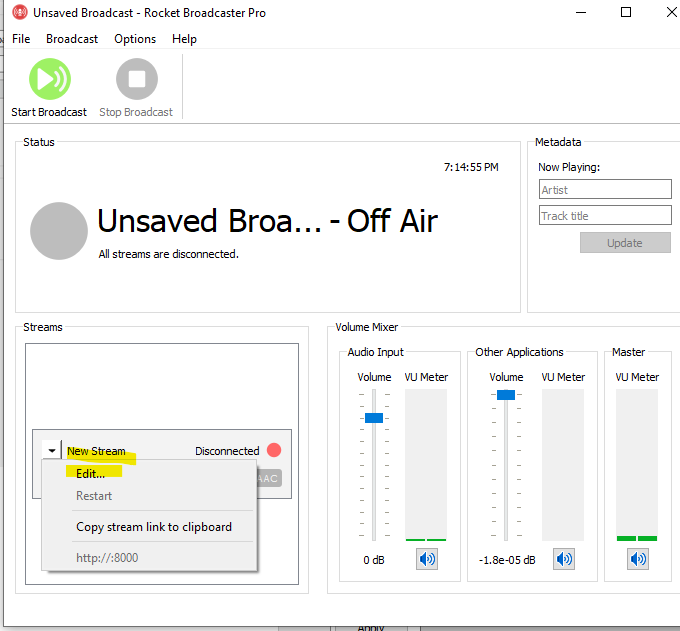Expand the New Stream dropdown arrow
This screenshot has width=680, height=631.
(52, 451)
